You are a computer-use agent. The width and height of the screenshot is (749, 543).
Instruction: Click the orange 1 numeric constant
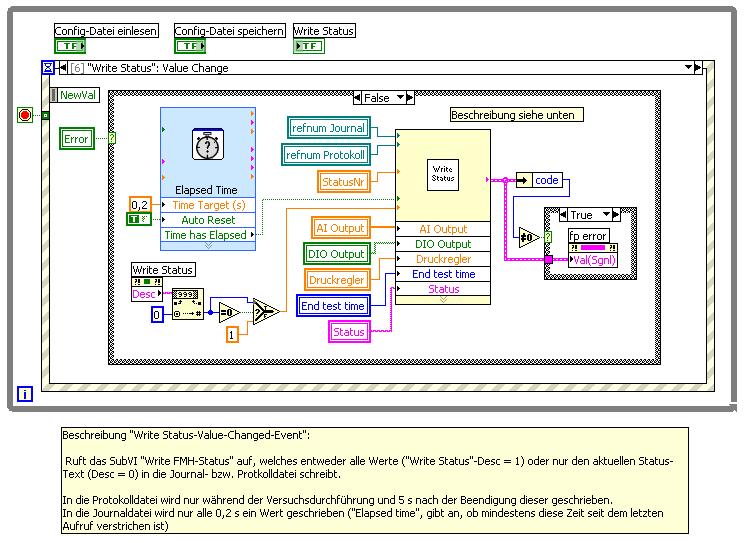232,335
